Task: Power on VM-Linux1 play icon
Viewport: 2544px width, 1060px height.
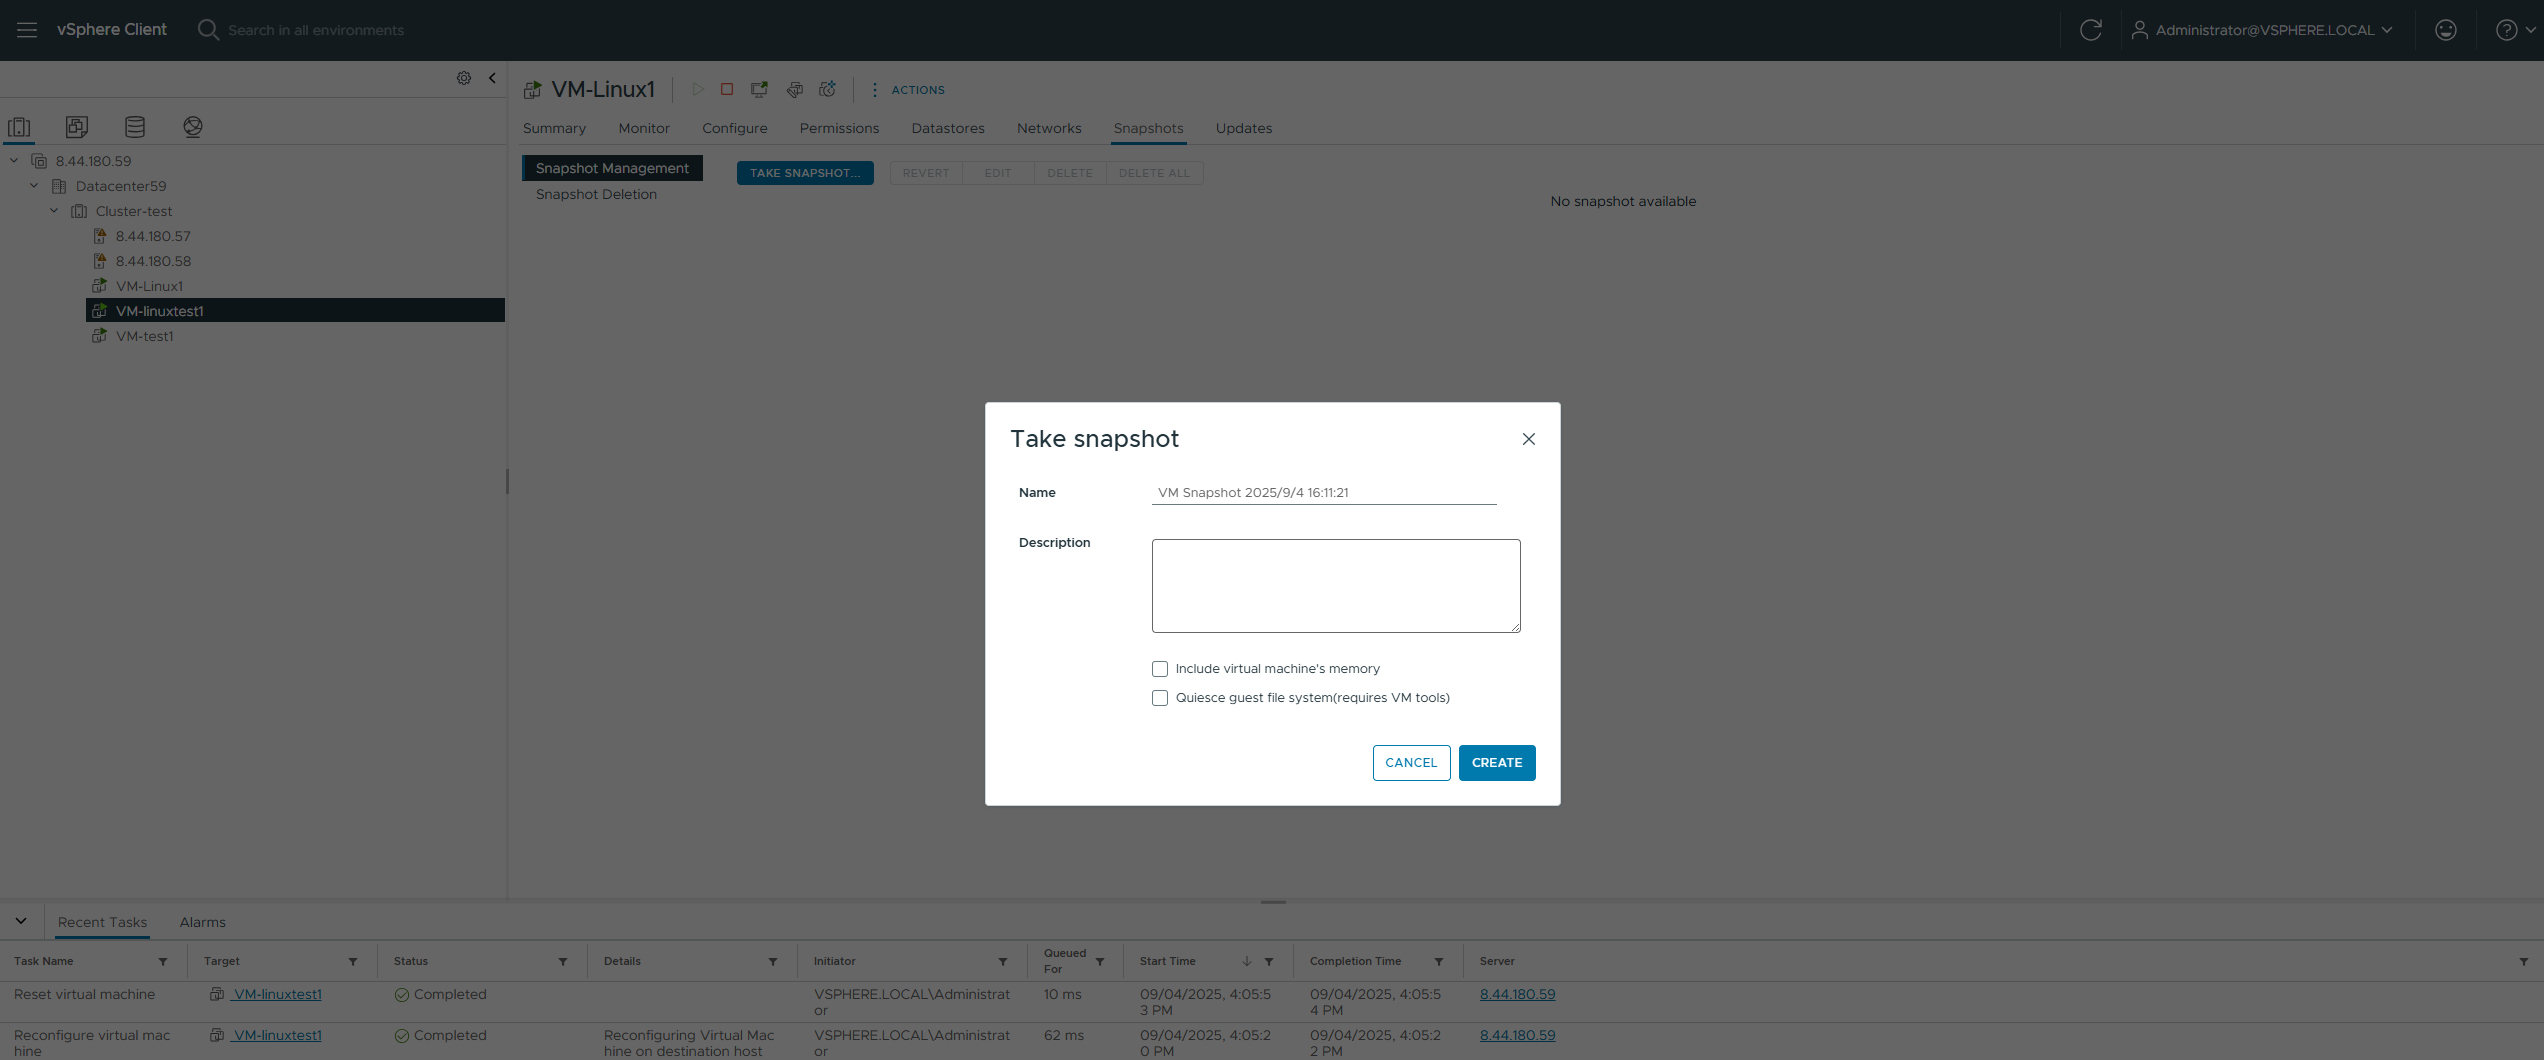Action: (x=698, y=89)
